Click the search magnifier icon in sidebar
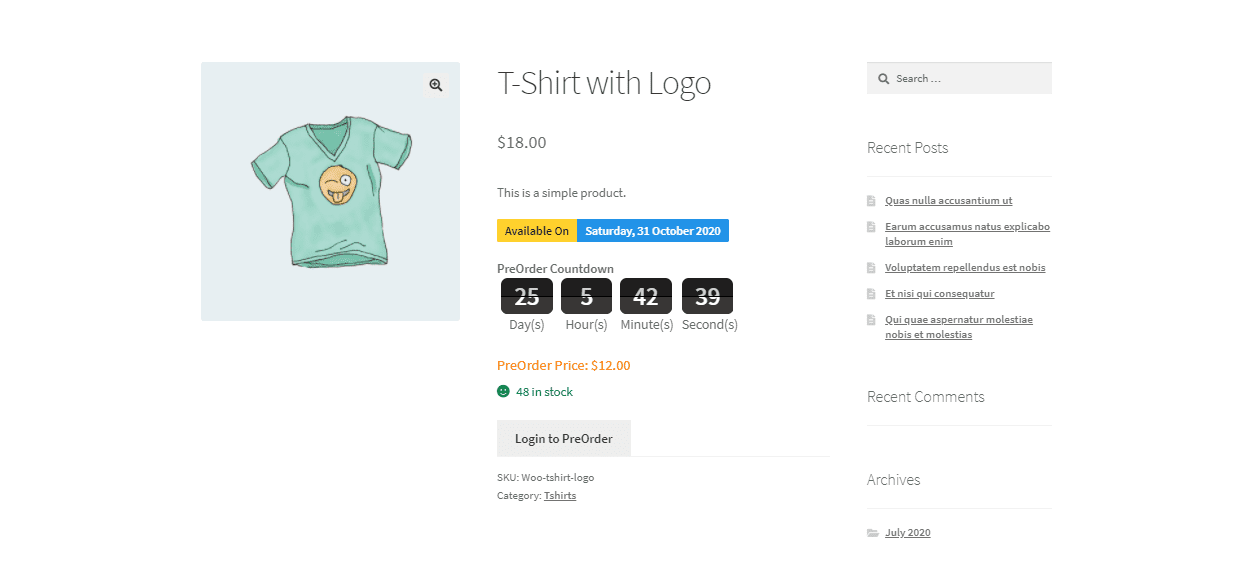Image resolution: width=1255 pixels, height=563 pixels. tap(883, 79)
